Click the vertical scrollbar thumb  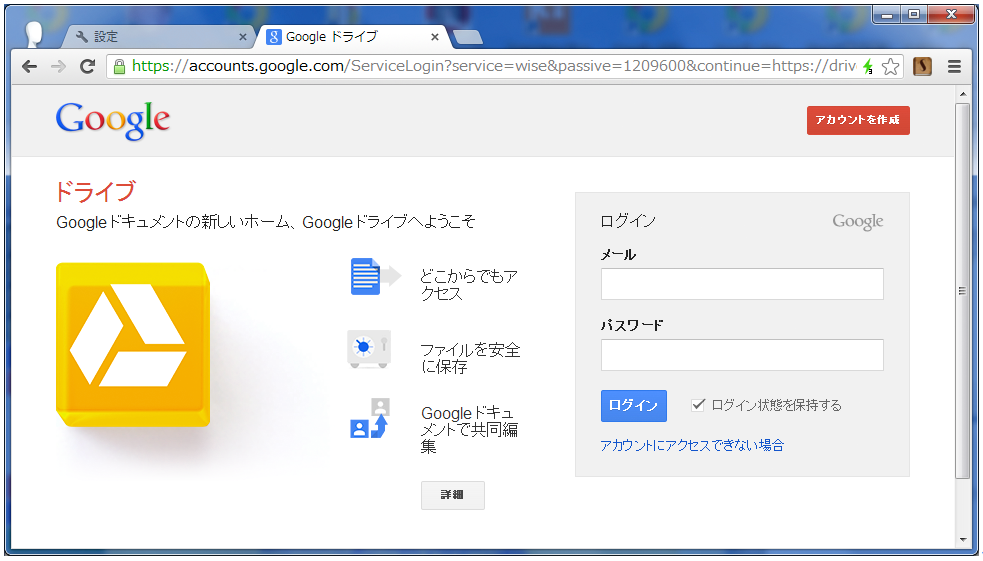click(x=962, y=291)
